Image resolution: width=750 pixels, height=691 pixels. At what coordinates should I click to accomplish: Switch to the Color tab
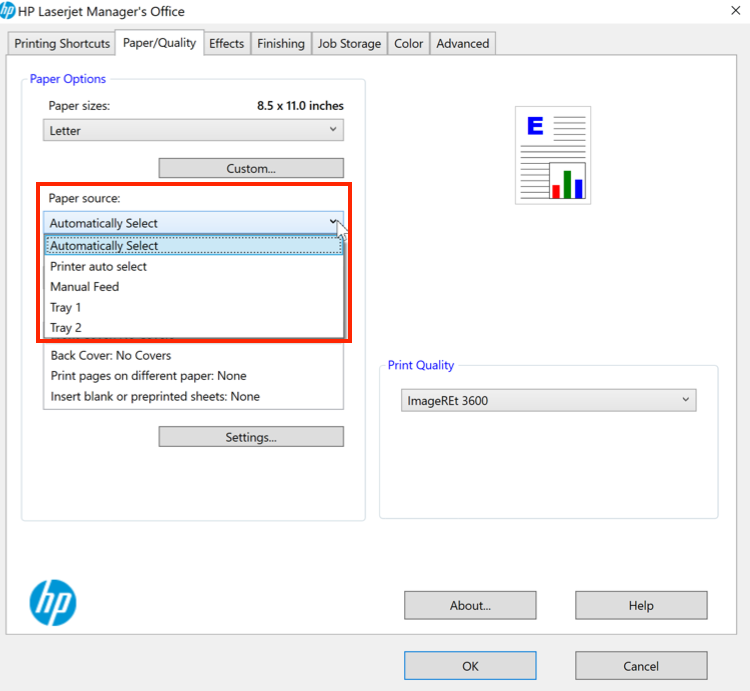[x=408, y=44]
